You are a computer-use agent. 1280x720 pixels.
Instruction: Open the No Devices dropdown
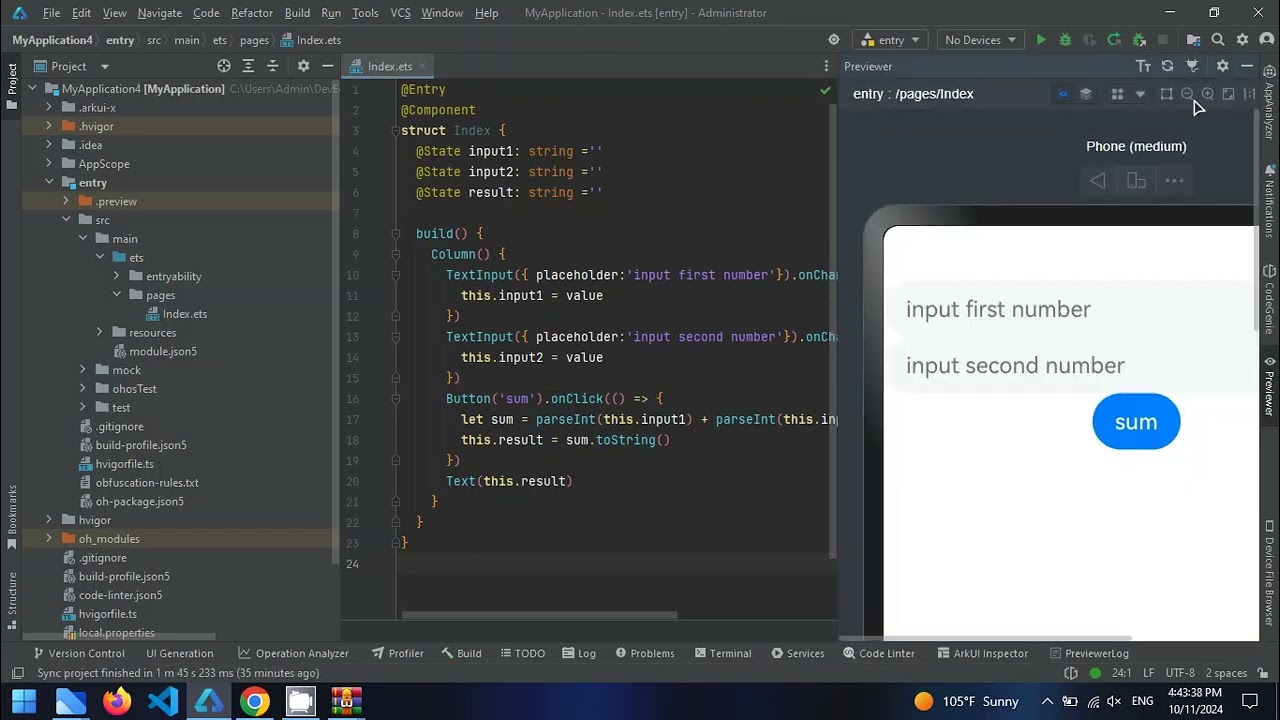tap(980, 40)
